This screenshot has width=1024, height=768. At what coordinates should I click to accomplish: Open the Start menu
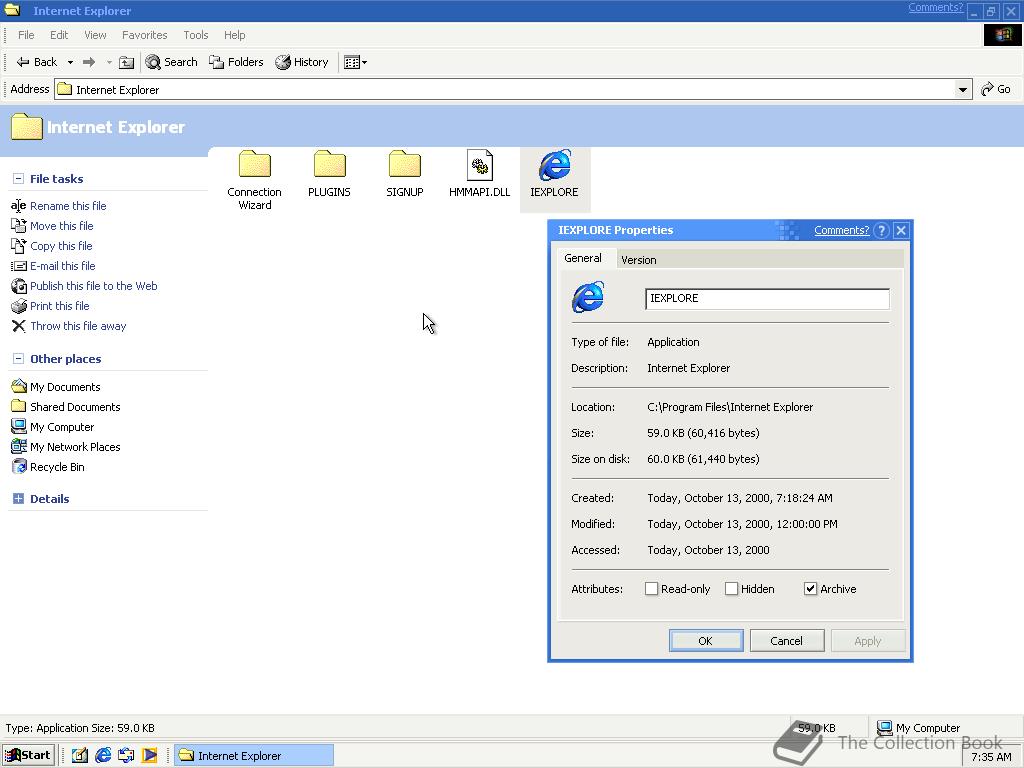coord(28,755)
